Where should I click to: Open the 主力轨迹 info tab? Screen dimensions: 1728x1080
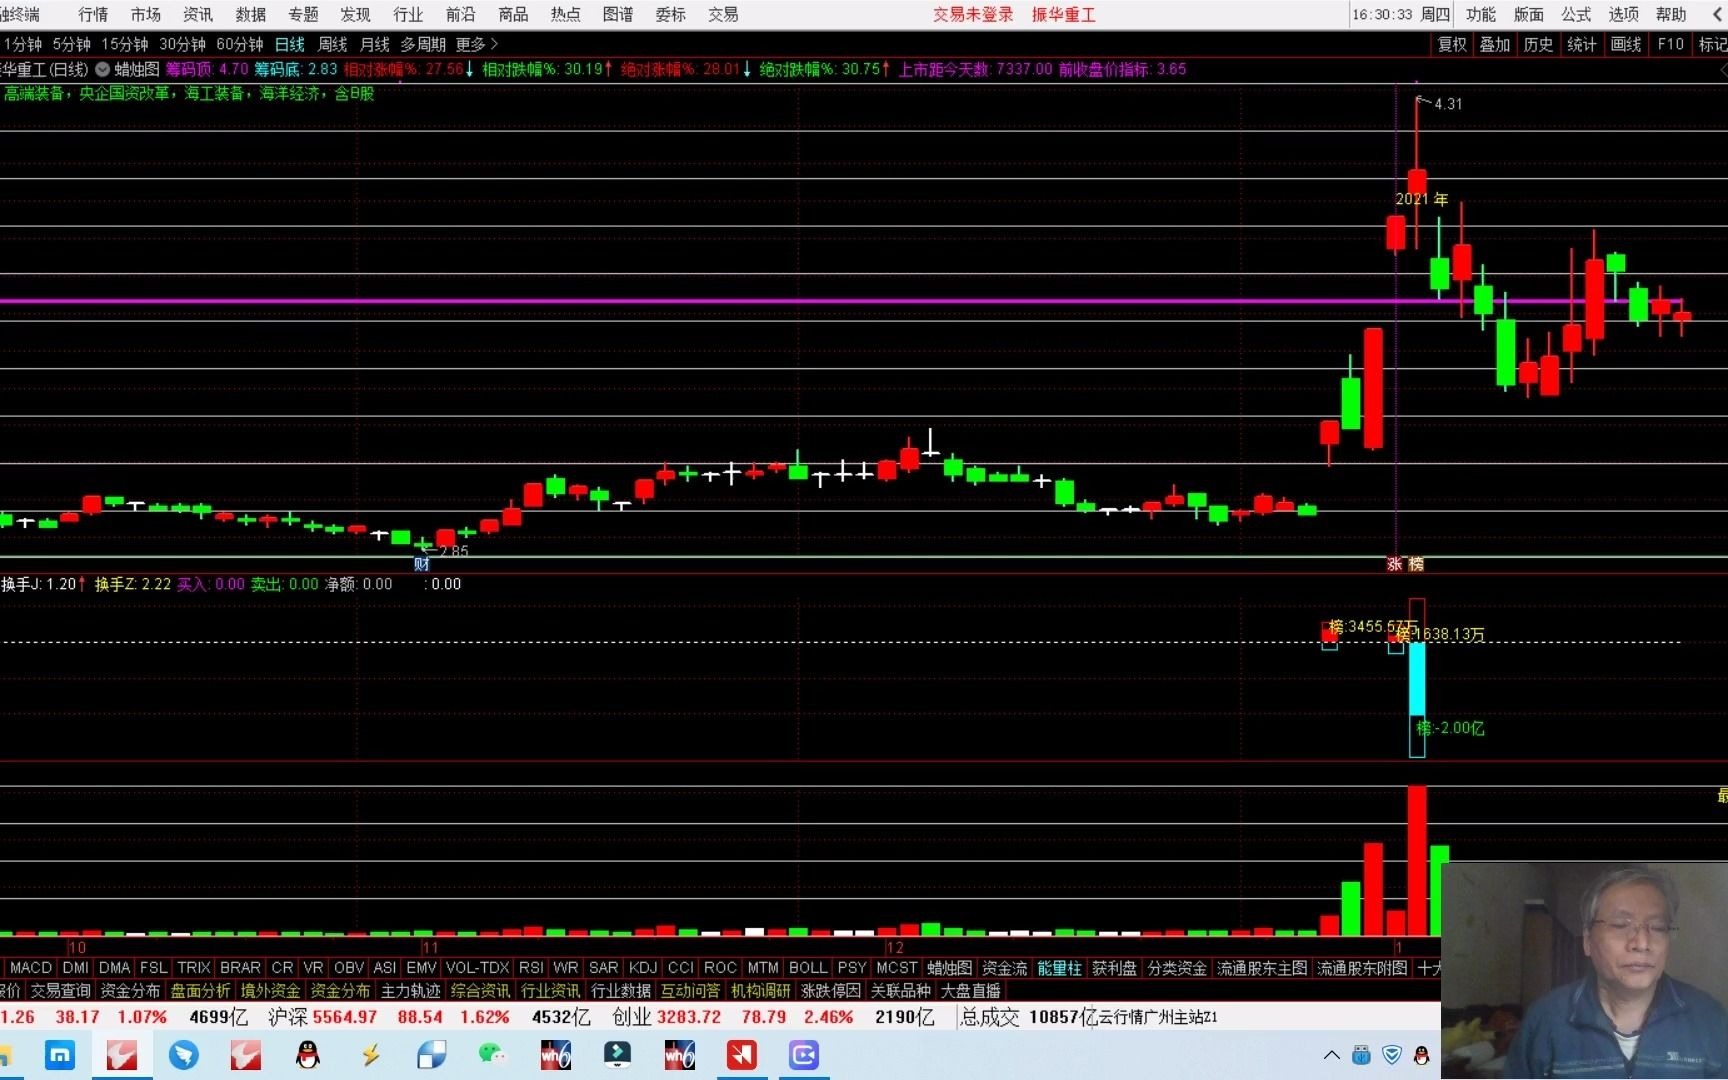click(x=410, y=991)
